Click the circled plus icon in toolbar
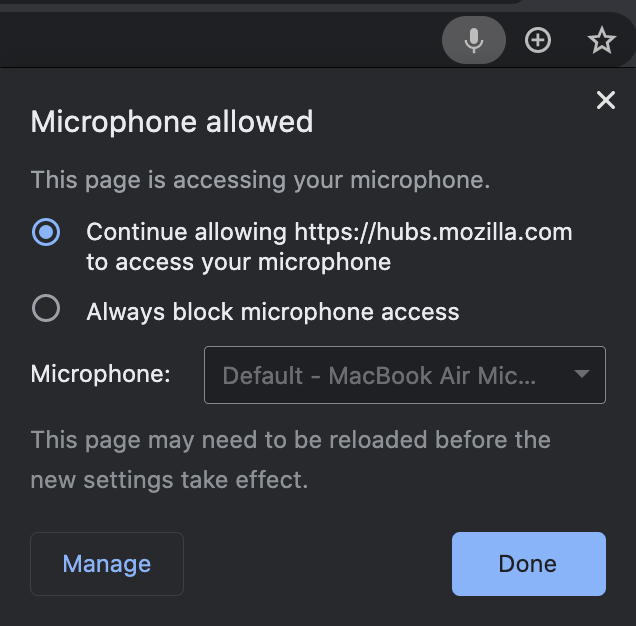Screen dimensions: 636x626 click(x=538, y=41)
